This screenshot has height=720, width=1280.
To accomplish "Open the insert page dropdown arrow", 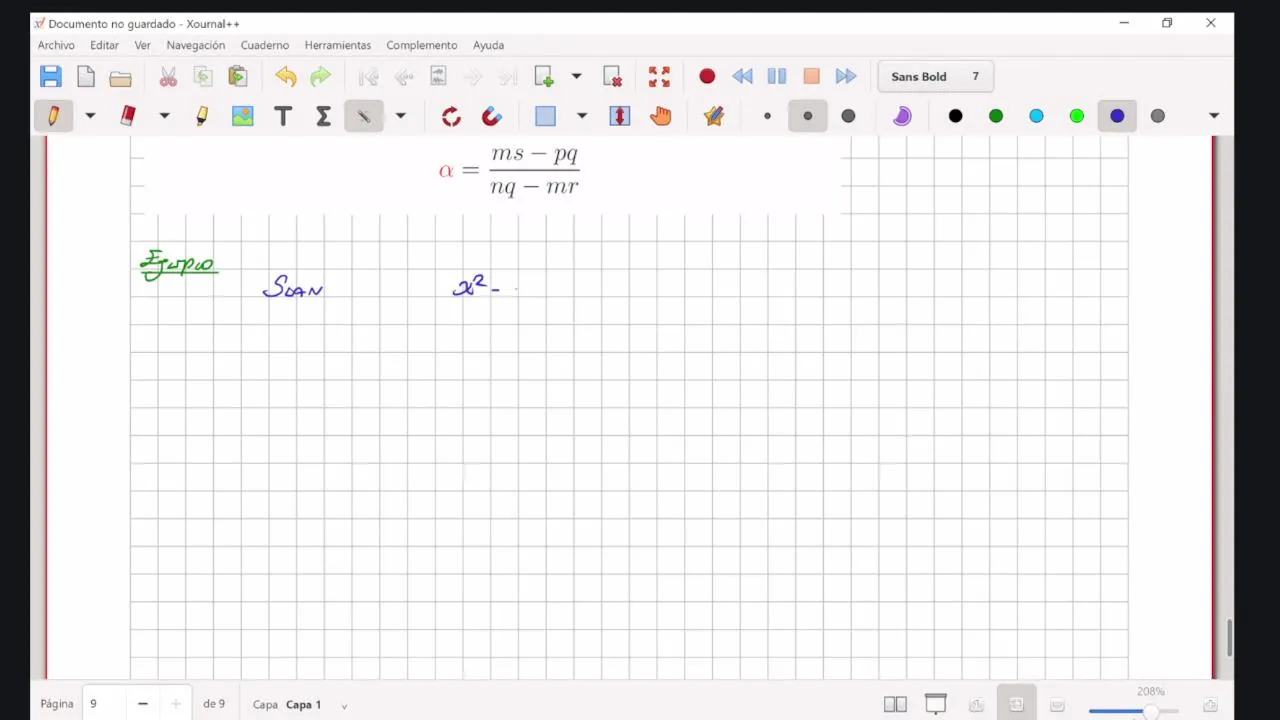I will click(x=576, y=77).
